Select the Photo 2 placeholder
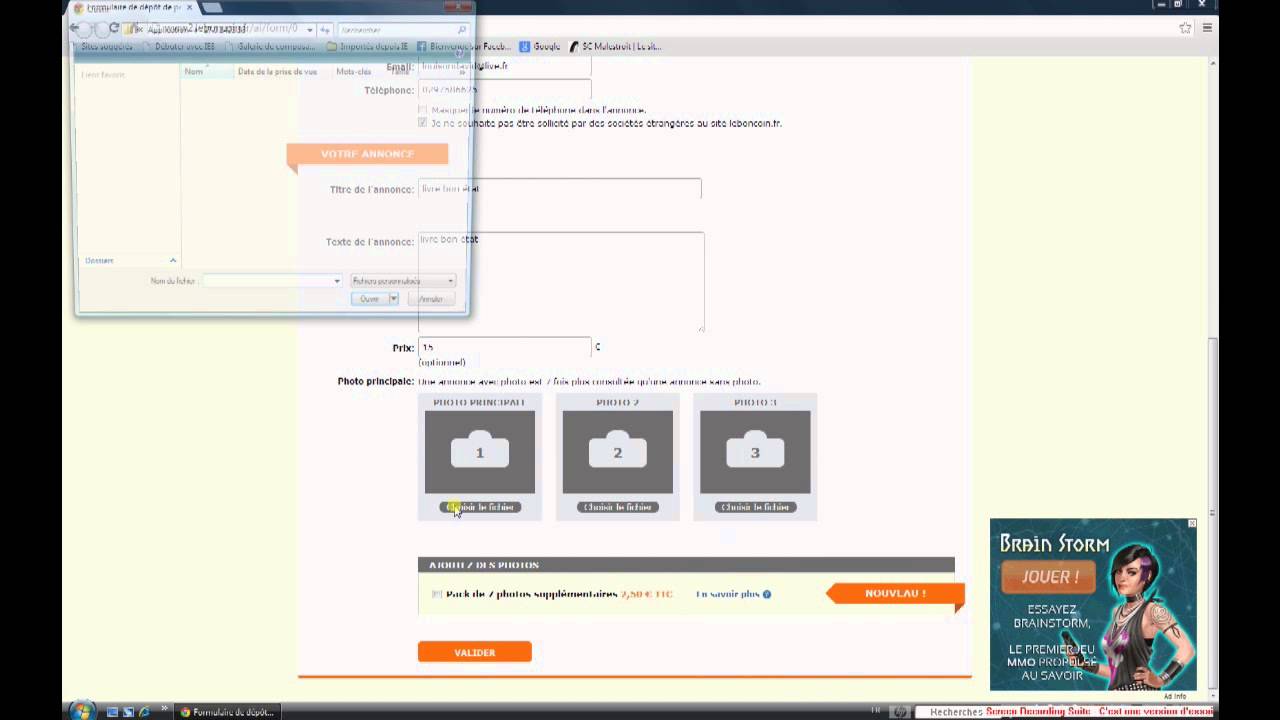1280x720 pixels. (618, 452)
